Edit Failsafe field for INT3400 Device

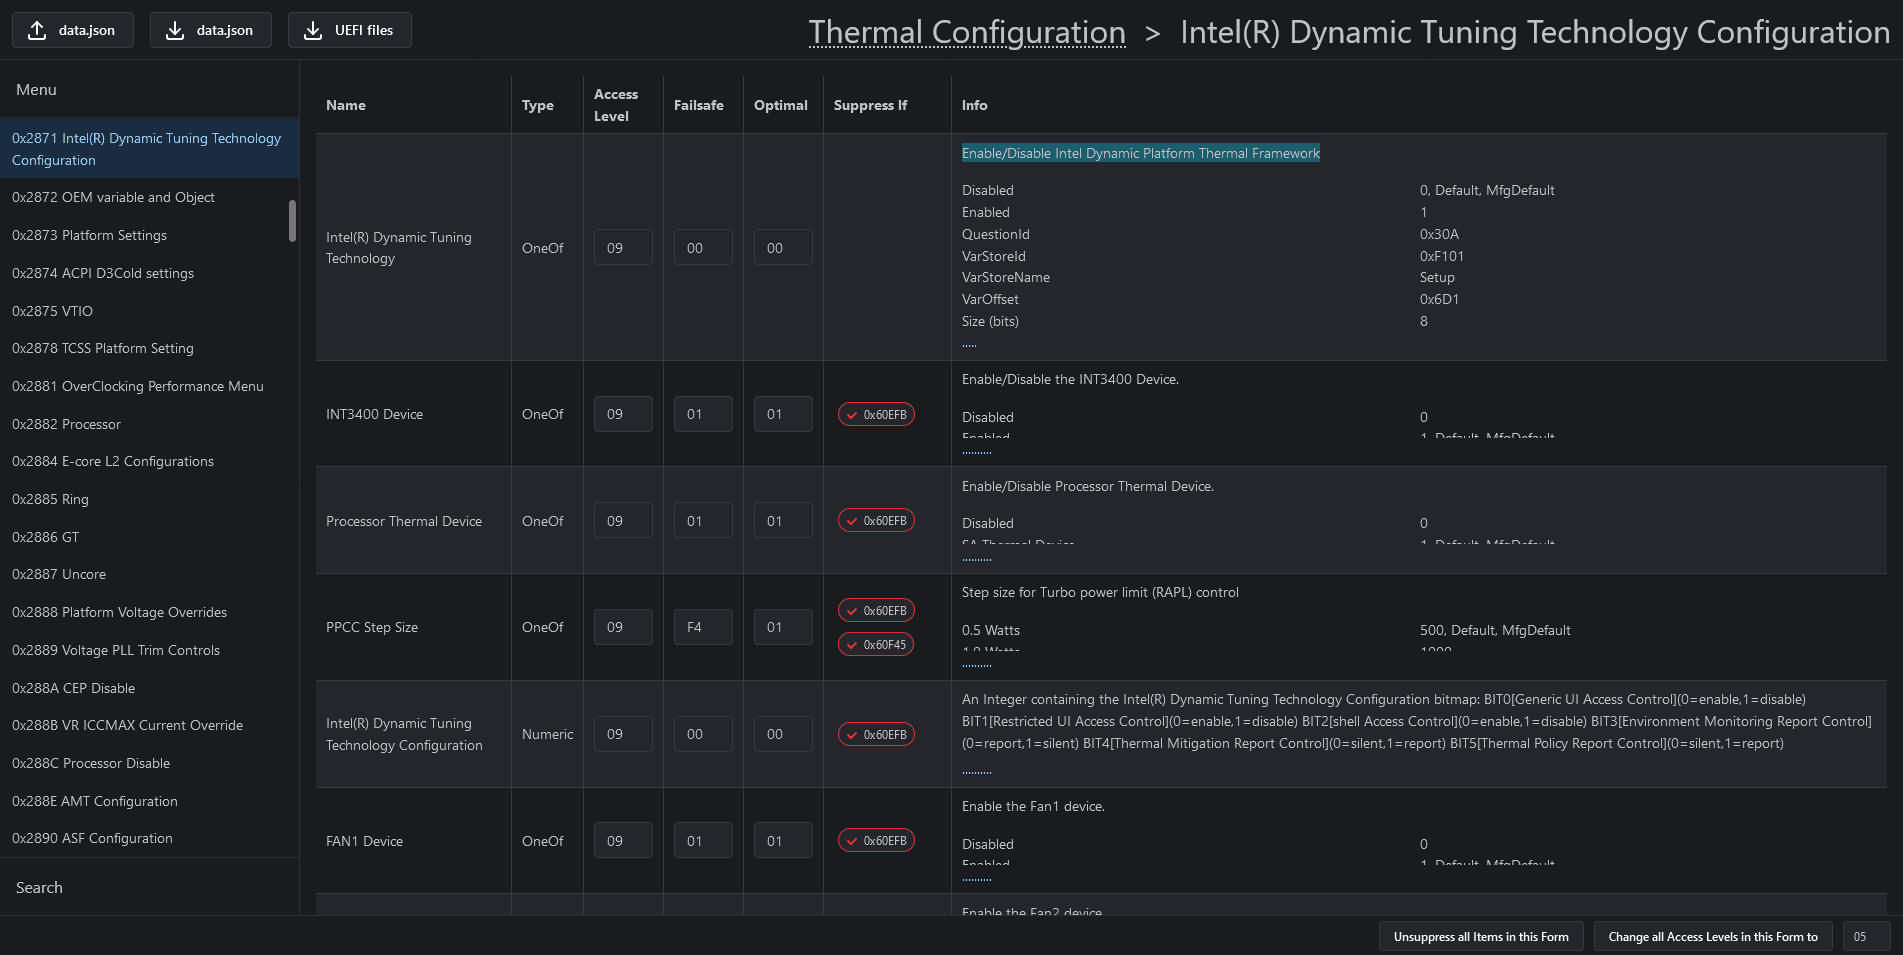click(x=703, y=414)
